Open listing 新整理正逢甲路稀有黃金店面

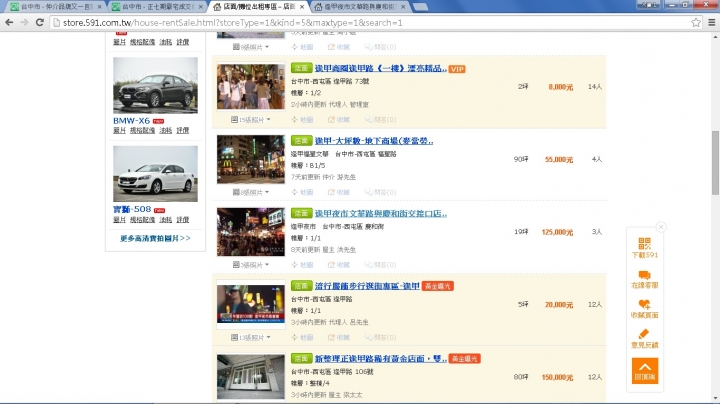click(381, 359)
